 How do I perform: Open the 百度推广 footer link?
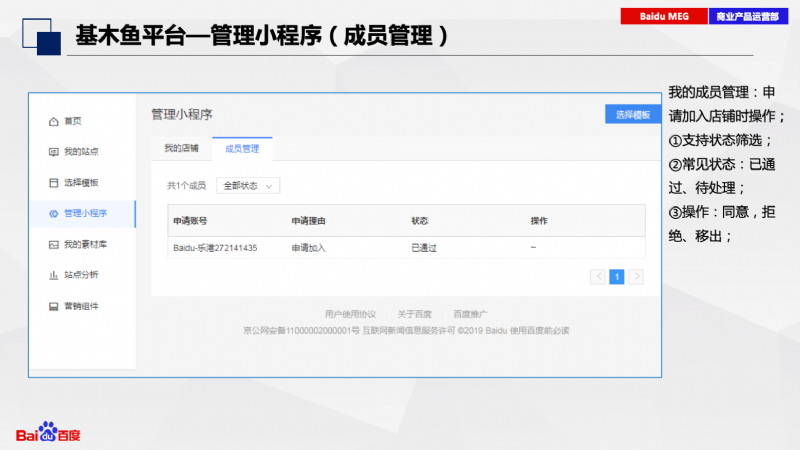tap(470, 314)
